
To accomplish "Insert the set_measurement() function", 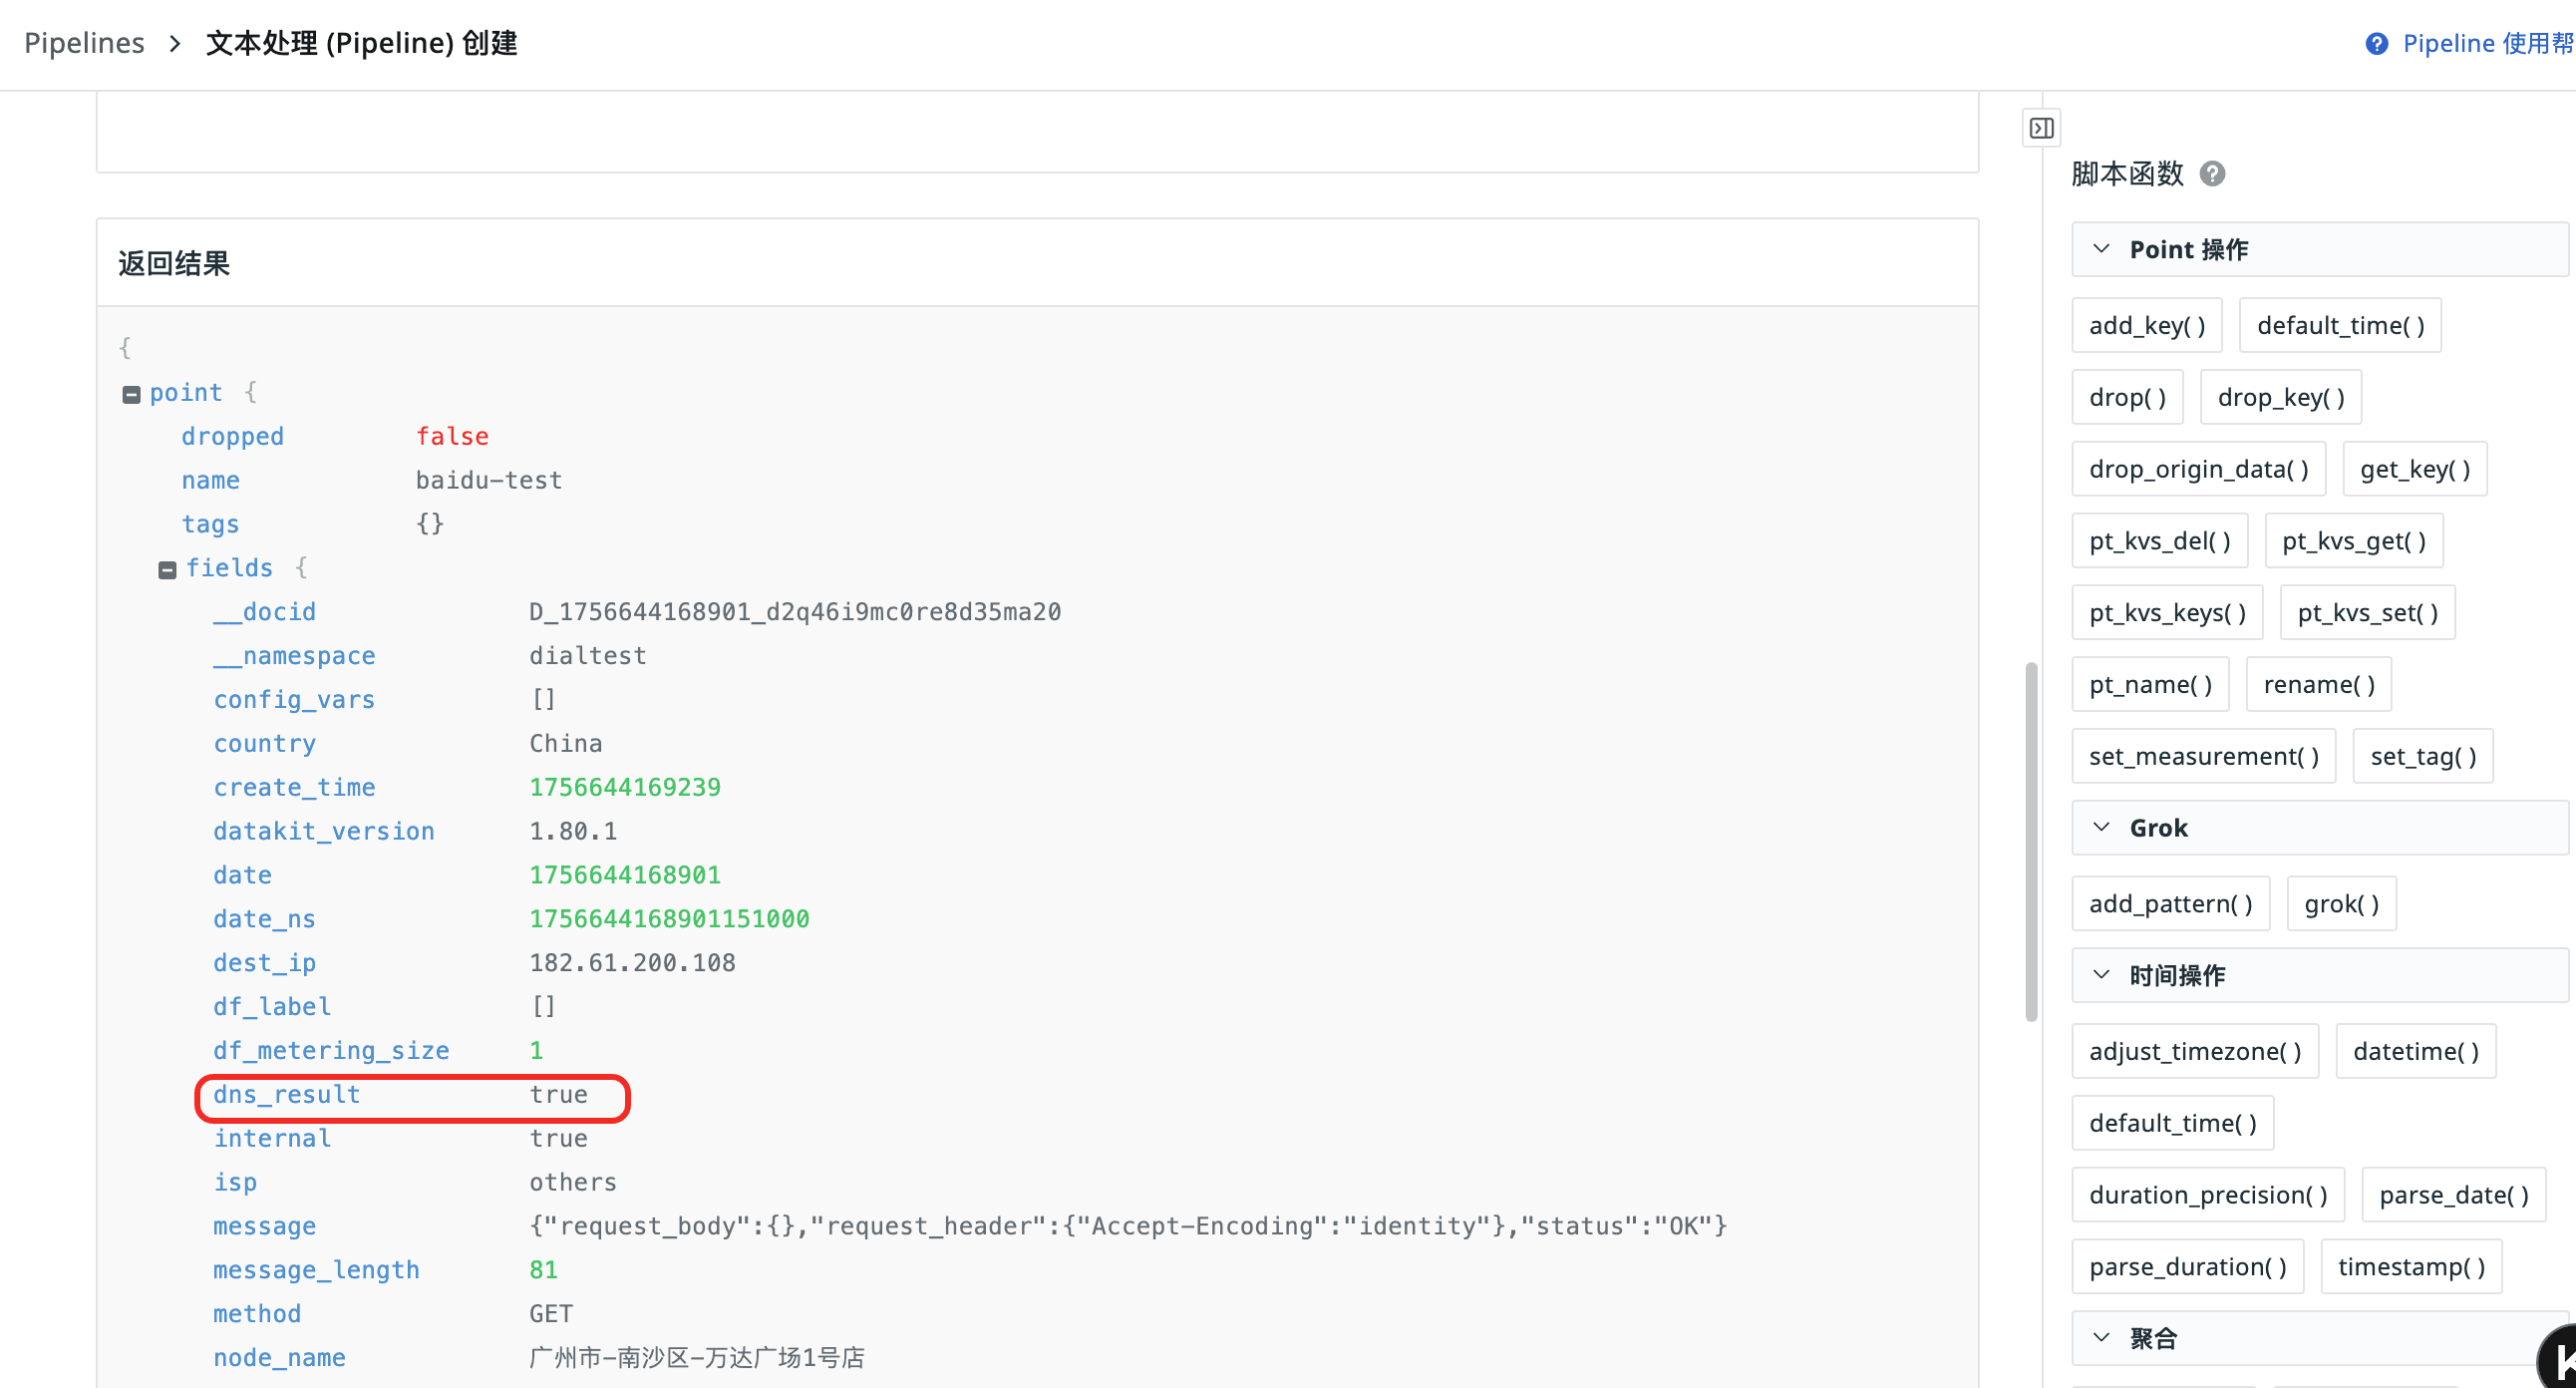I will point(2203,756).
